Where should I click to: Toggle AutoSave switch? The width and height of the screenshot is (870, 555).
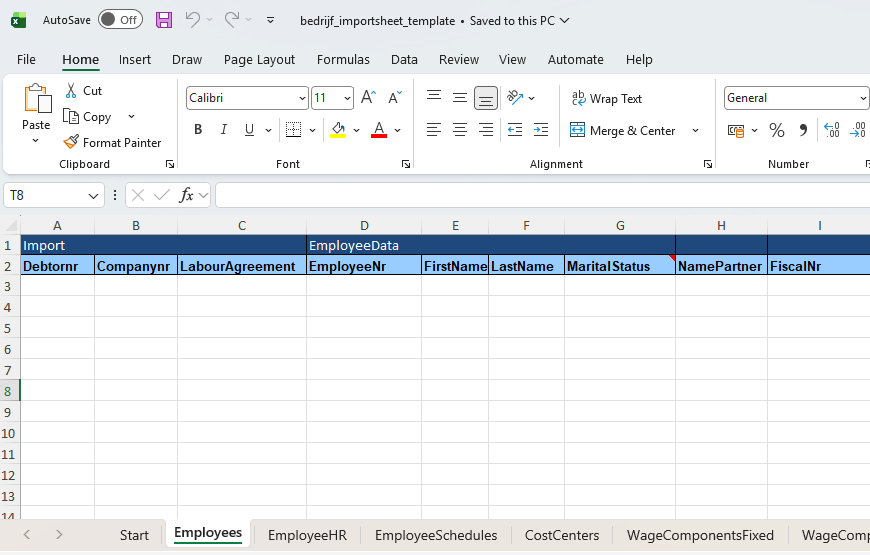tap(120, 20)
